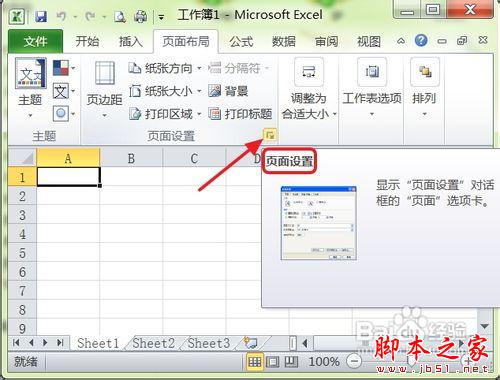Open the 页边距 margins menu
This screenshot has width=500, height=380.
pos(105,89)
